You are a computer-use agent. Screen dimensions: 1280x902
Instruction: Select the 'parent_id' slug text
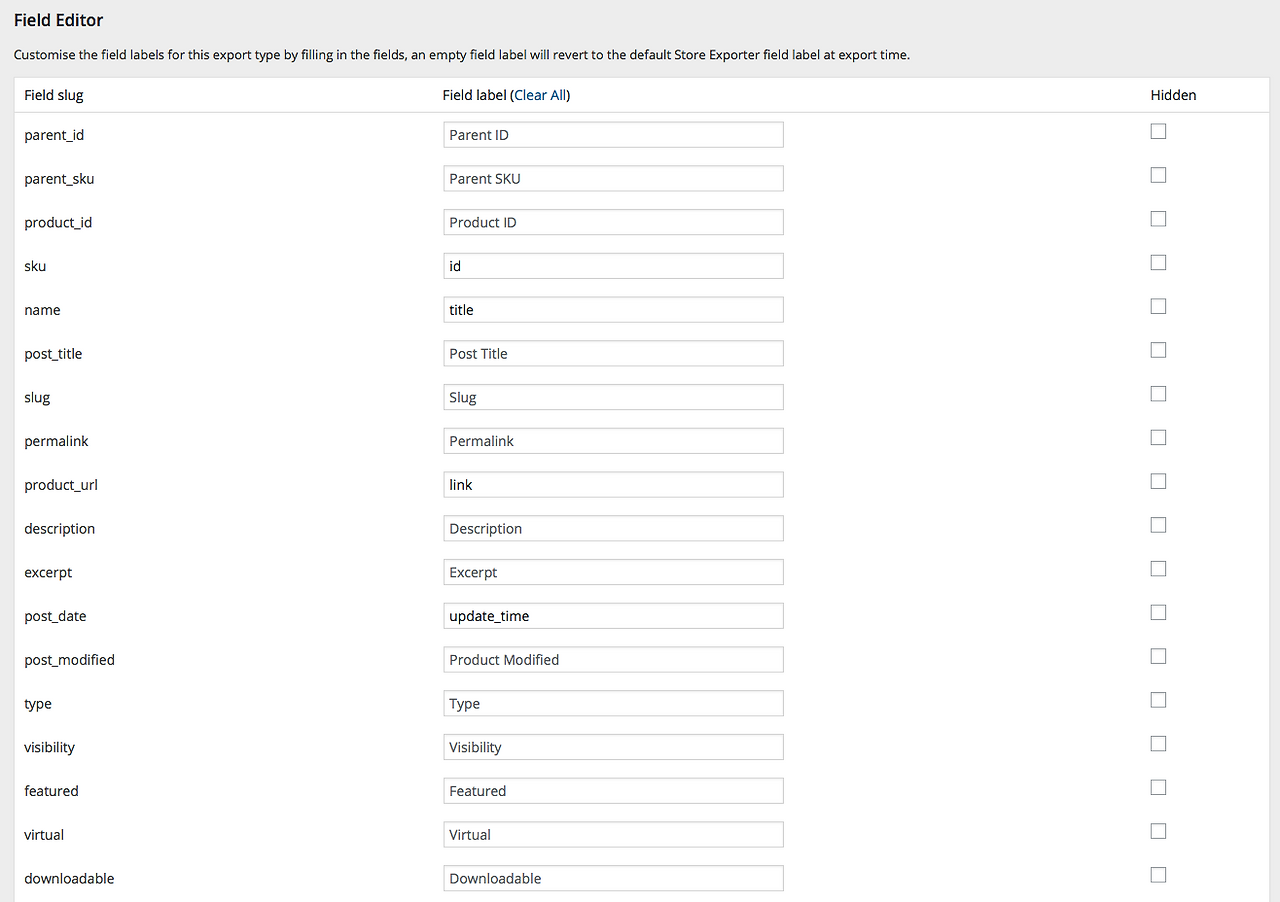point(54,135)
